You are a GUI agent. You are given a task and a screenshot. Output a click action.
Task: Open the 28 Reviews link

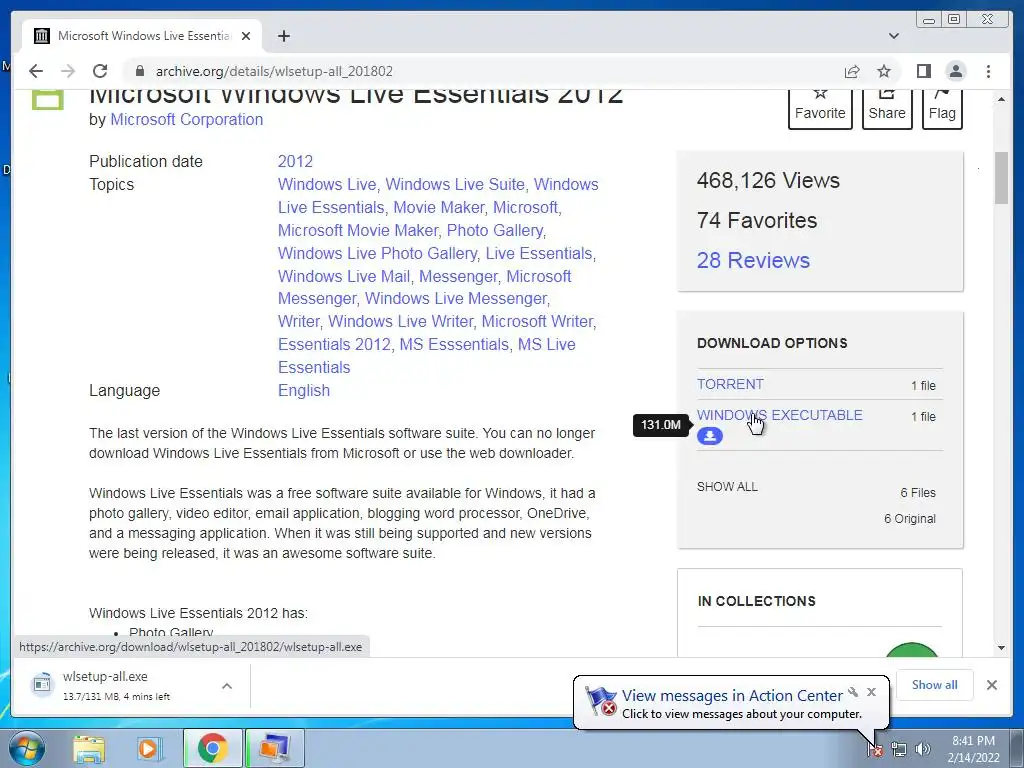753,260
